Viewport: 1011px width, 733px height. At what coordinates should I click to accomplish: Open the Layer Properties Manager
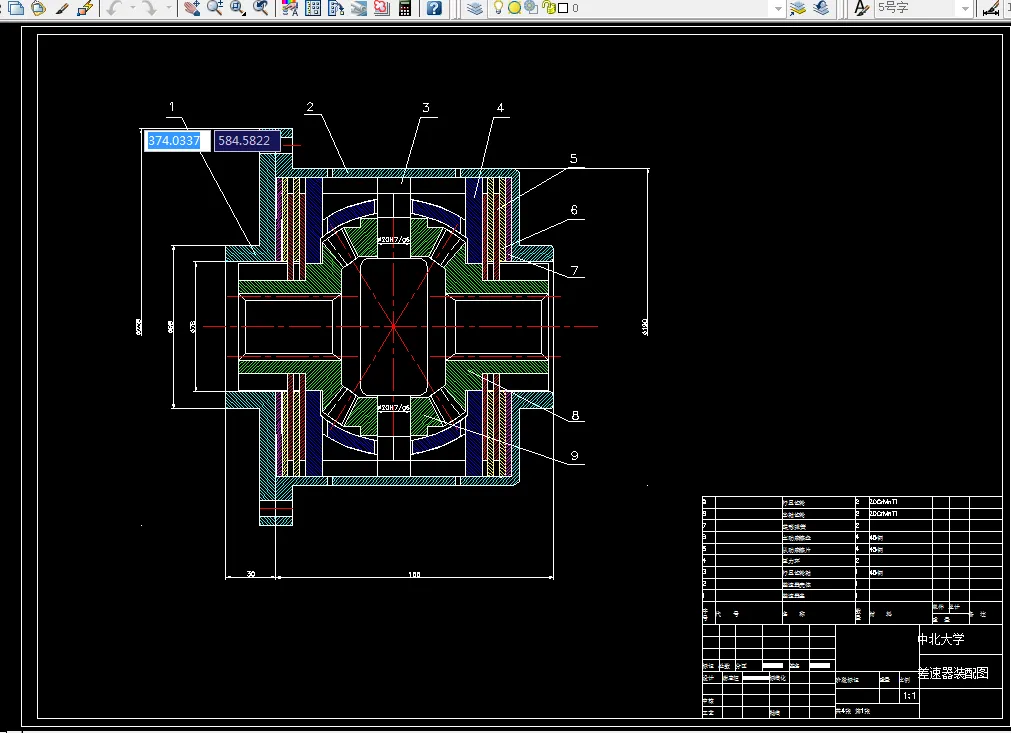pyautogui.click(x=475, y=8)
